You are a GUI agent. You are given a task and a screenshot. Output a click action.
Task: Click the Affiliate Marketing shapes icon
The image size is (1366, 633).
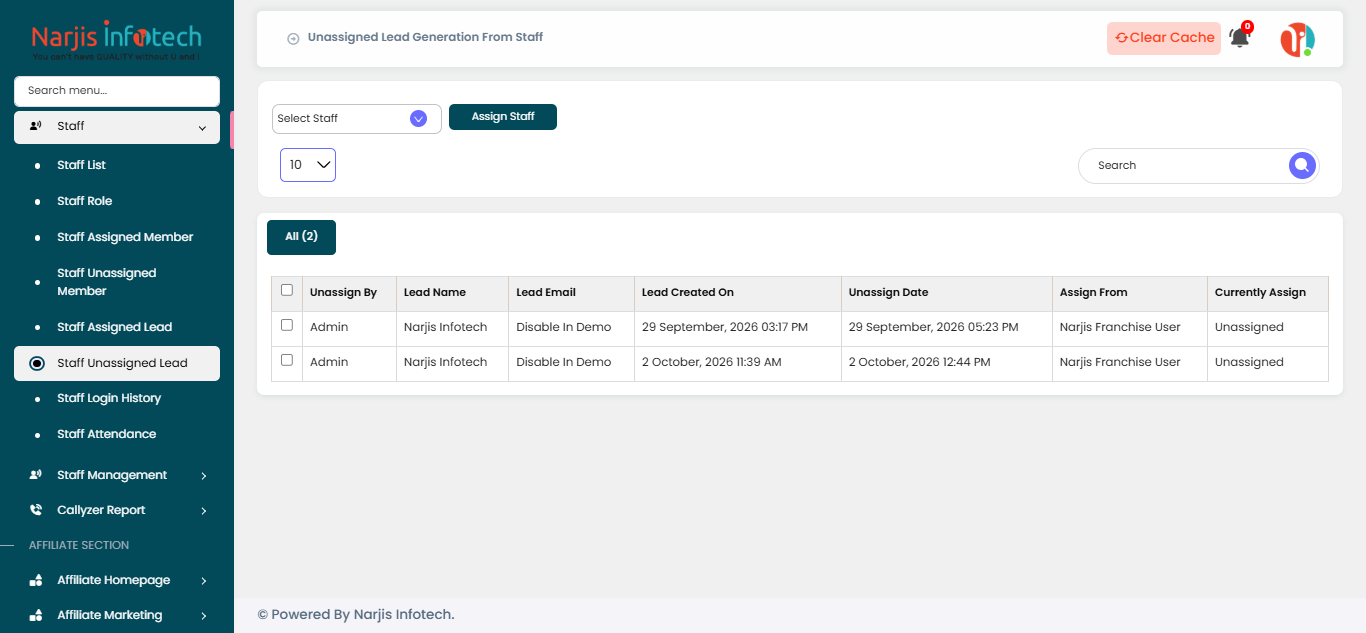[36, 615]
